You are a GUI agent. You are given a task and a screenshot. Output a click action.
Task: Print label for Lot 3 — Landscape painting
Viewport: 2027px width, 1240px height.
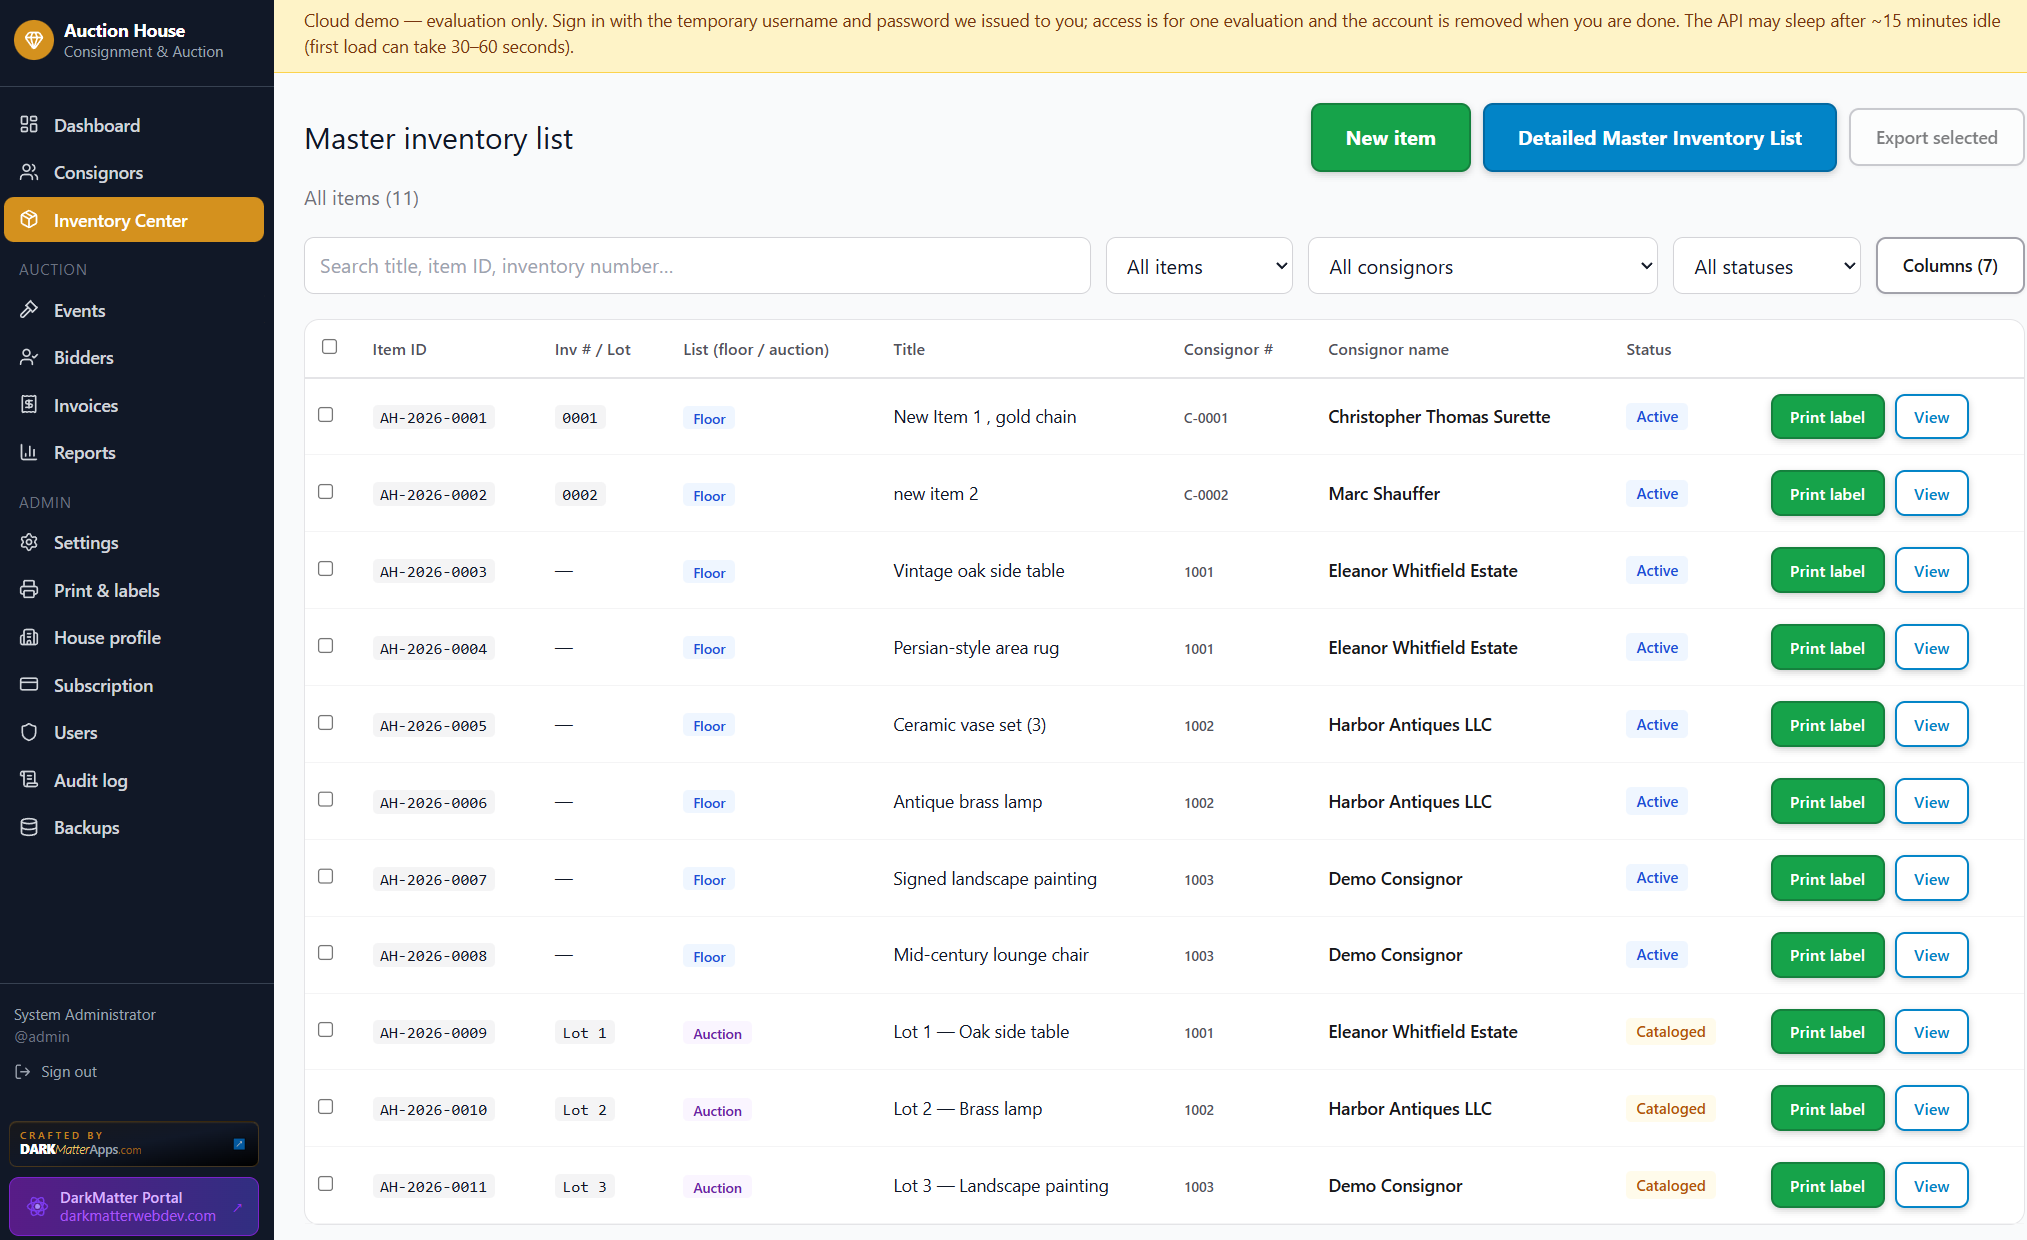click(1827, 1186)
